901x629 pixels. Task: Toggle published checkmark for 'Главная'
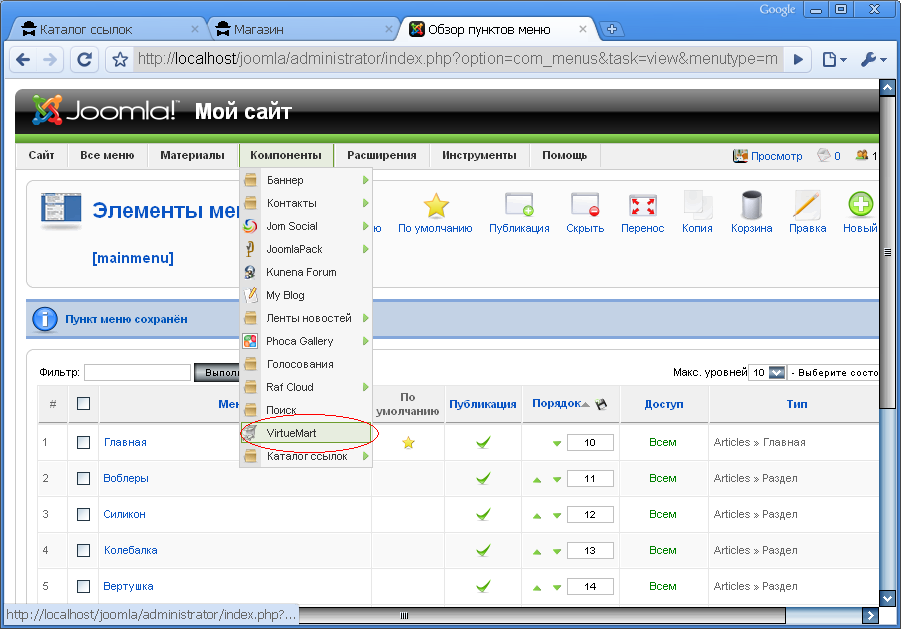483,442
